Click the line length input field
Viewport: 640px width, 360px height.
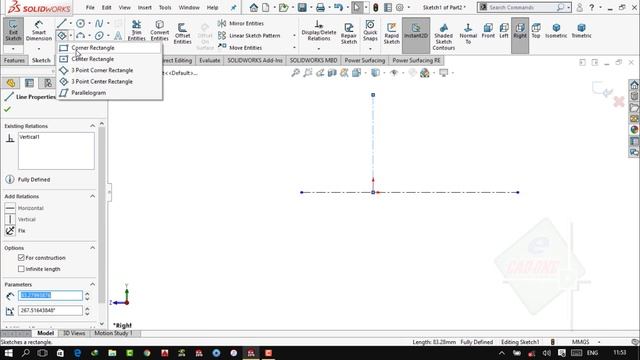[50, 295]
